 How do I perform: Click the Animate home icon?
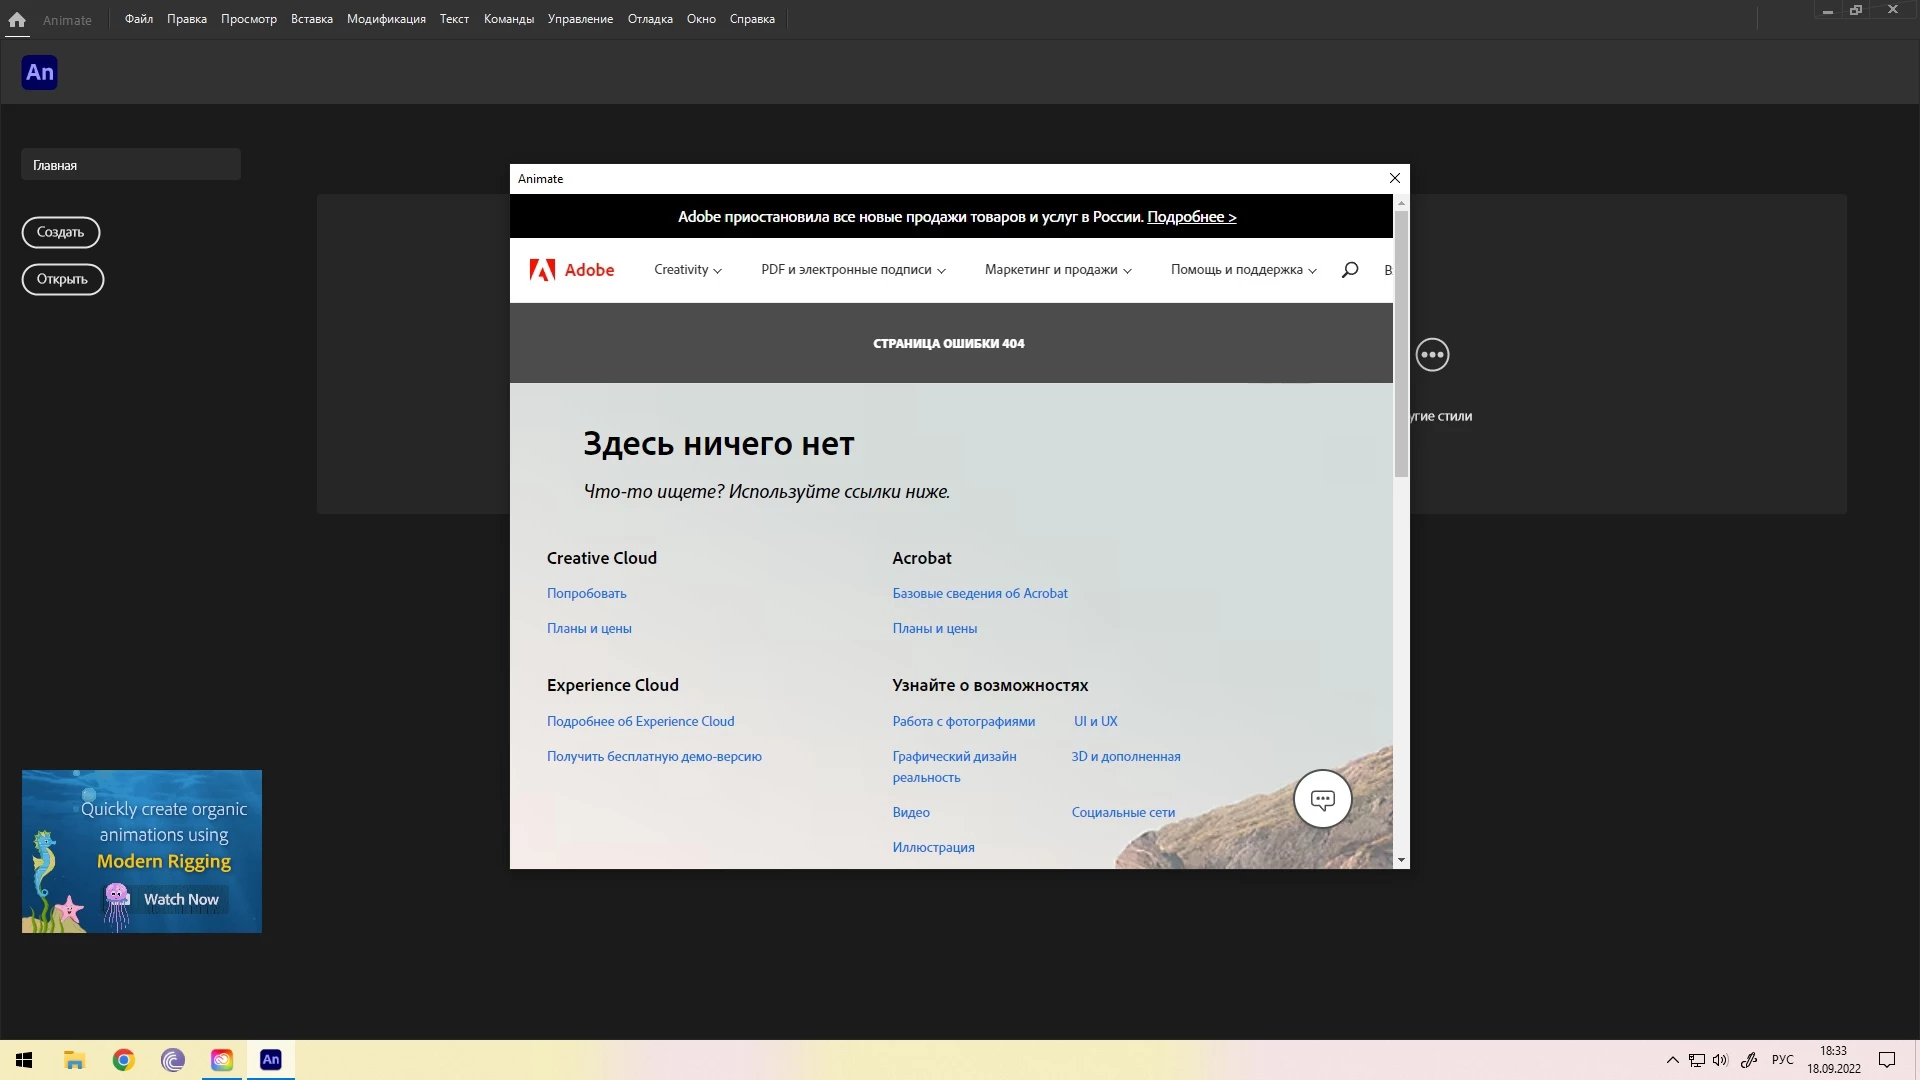17,19
